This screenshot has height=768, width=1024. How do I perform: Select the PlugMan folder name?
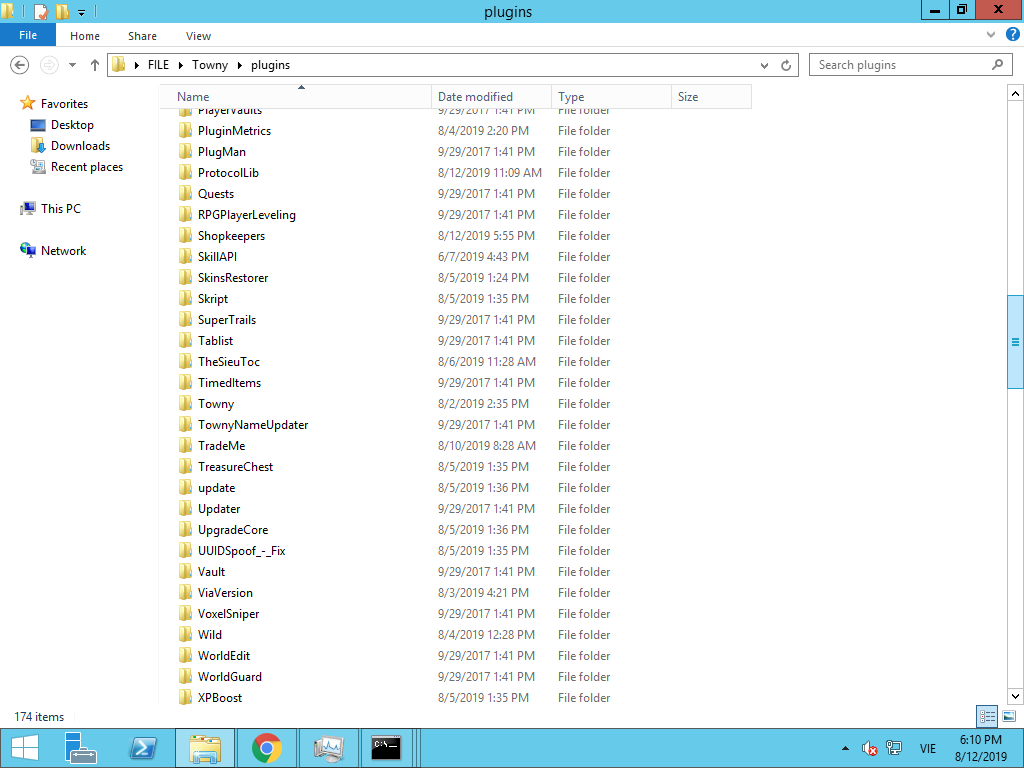point(222,152)
